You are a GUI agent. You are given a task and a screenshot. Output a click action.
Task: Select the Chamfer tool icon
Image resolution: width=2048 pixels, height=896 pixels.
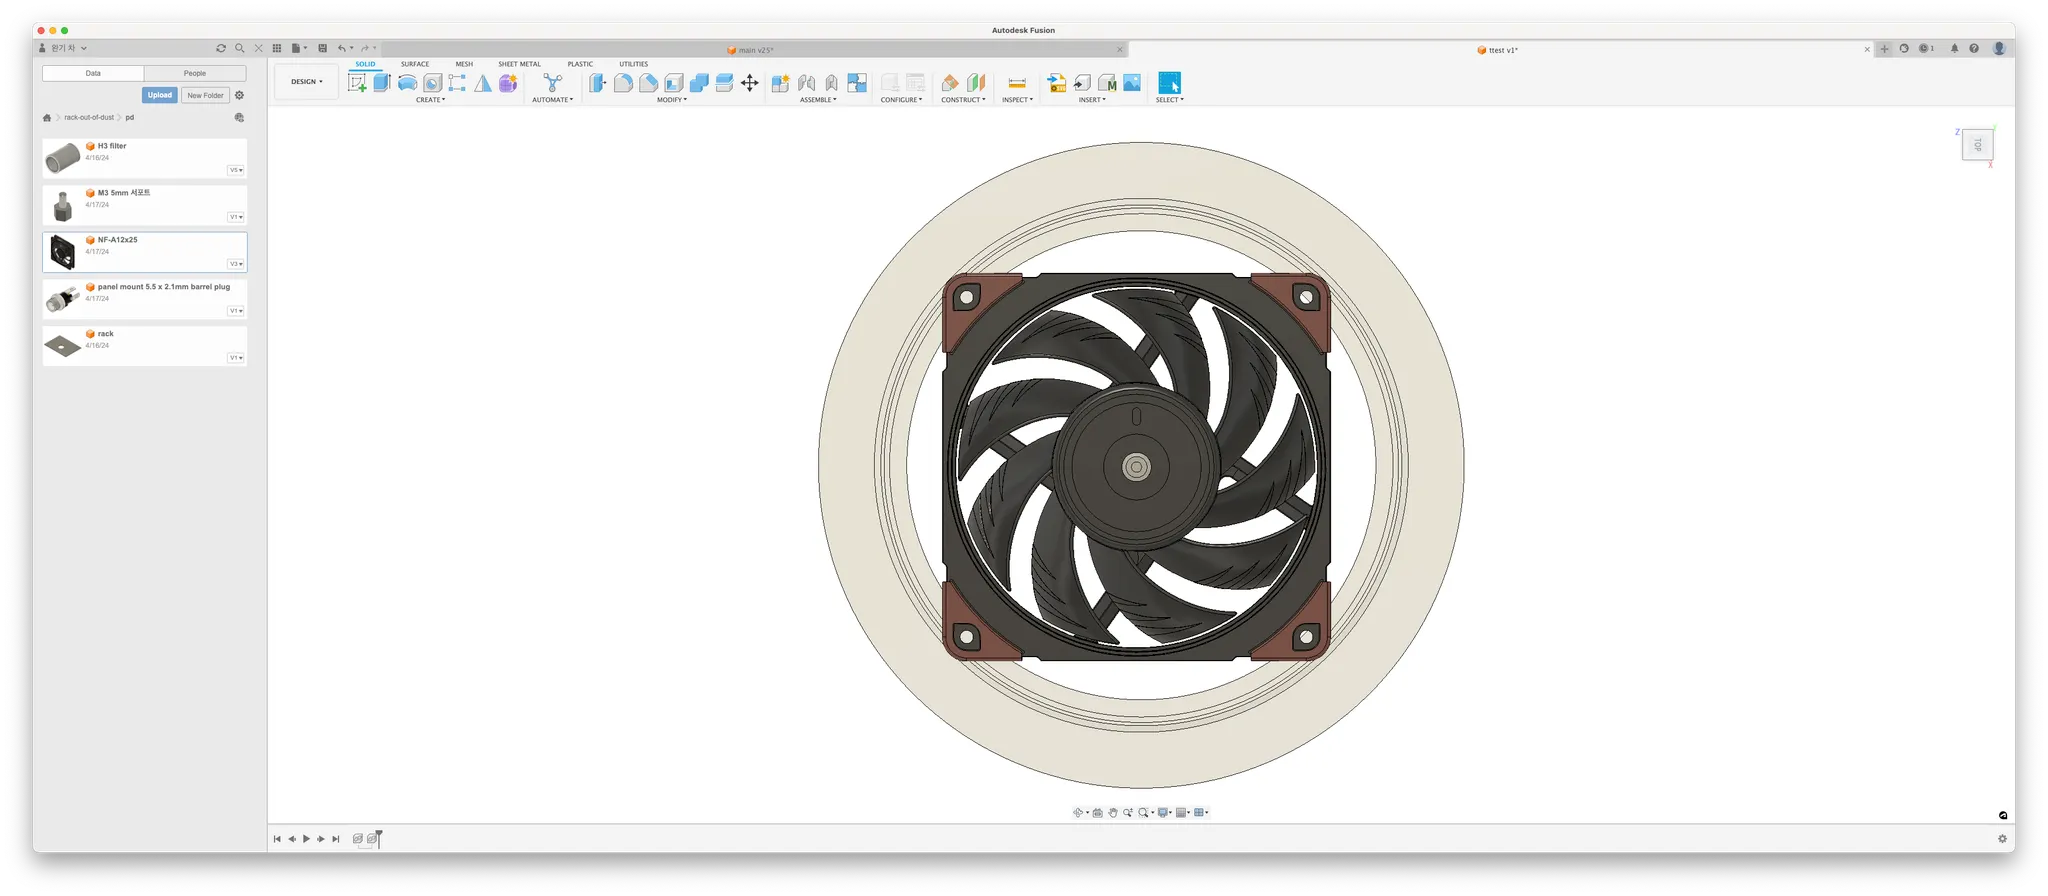648,83
